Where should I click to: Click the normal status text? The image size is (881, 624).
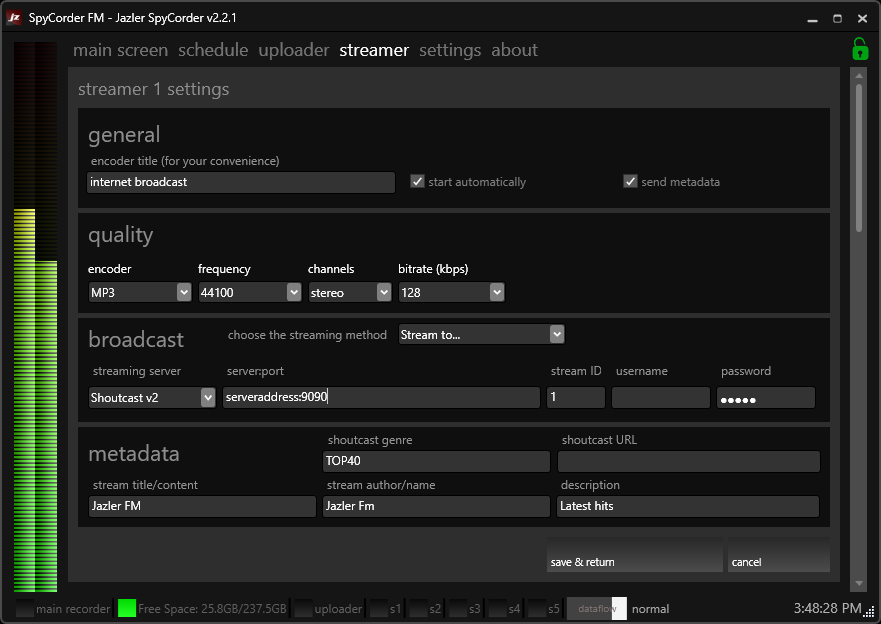pos(650,609)
